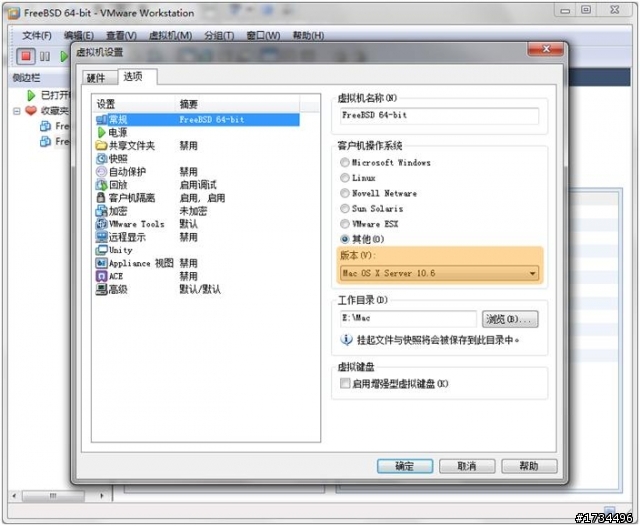
Task: Click the 浏览(B)... button
Action: coord(510,319)
